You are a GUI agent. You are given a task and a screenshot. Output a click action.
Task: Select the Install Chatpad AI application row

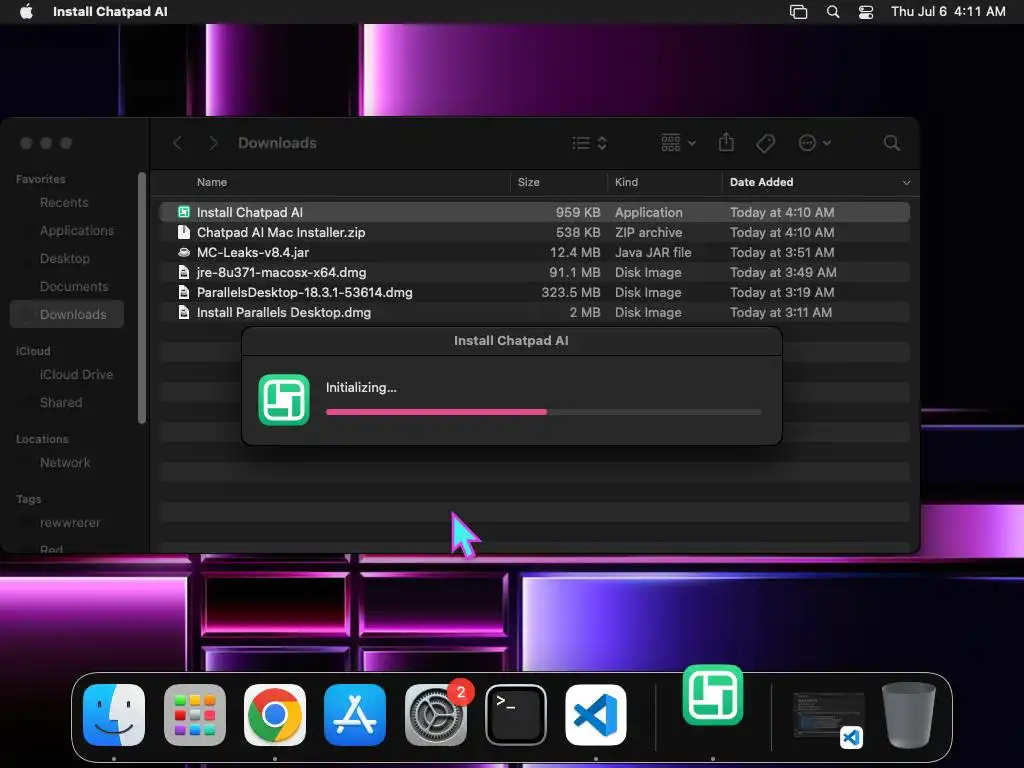(x=534, y=212)
